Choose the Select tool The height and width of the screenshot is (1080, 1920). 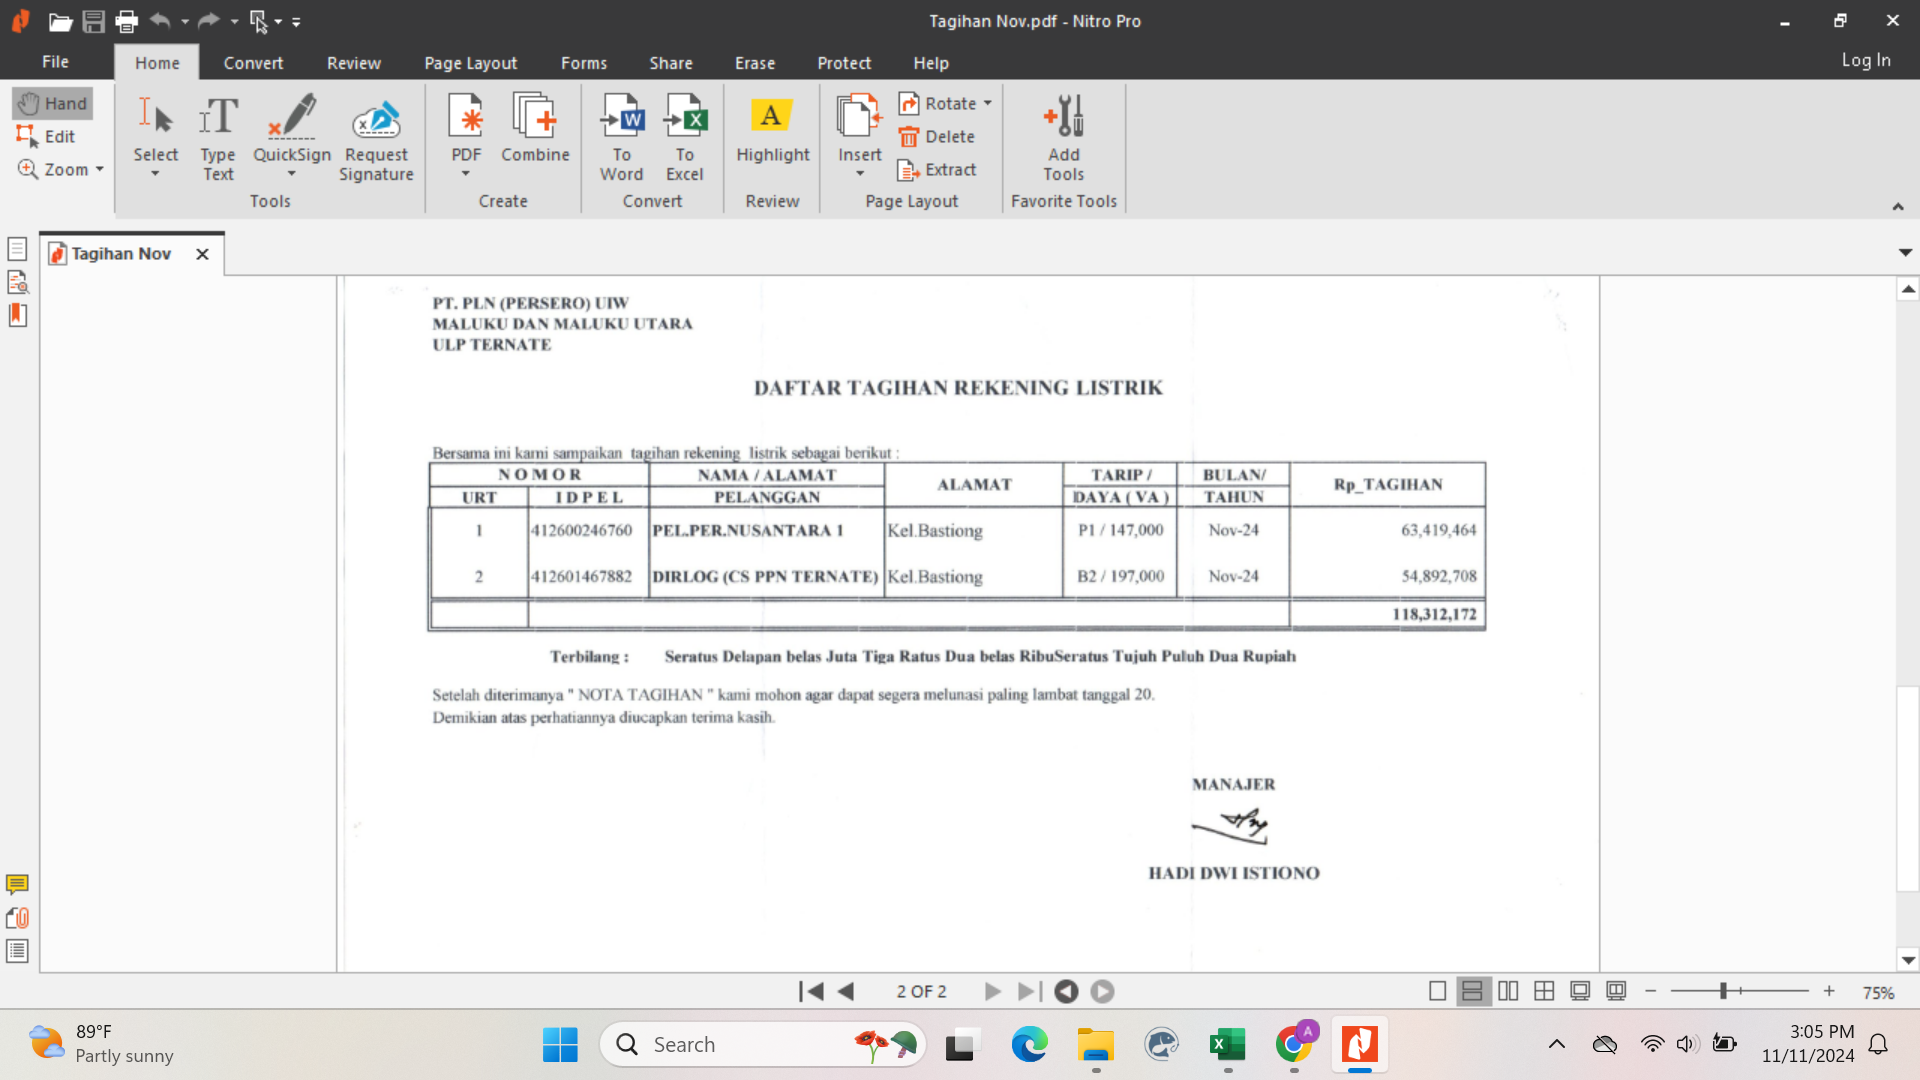[155, 128]
